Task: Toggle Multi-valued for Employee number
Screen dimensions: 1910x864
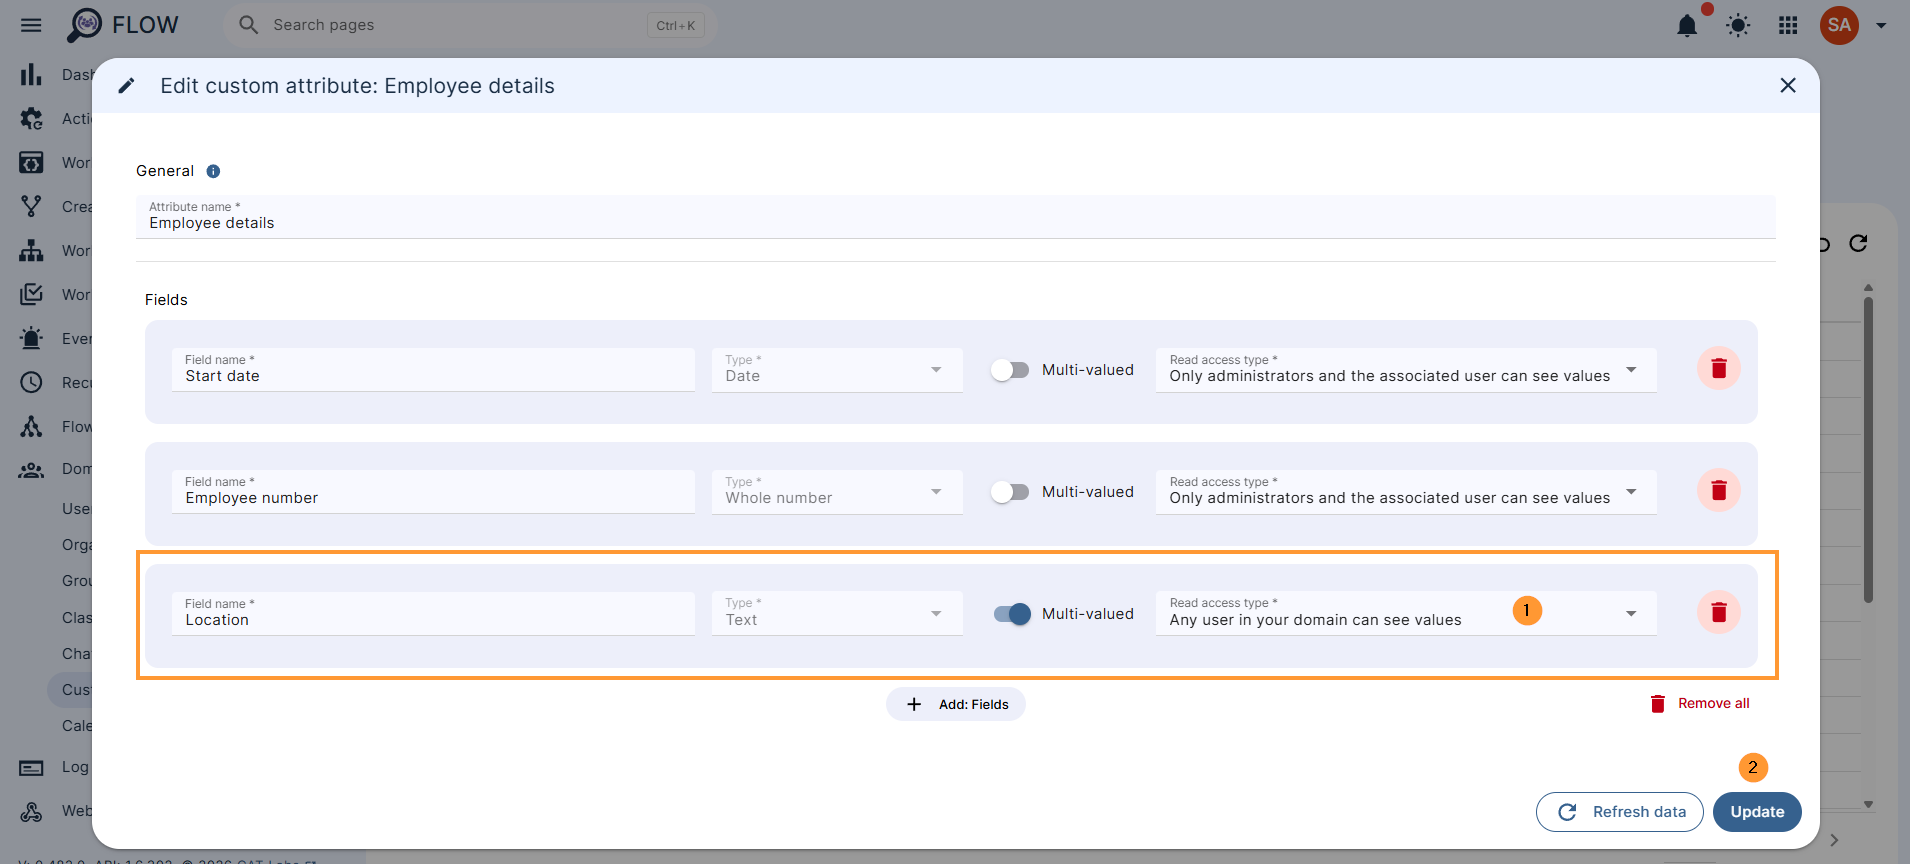Action: tap(1010, 492)
